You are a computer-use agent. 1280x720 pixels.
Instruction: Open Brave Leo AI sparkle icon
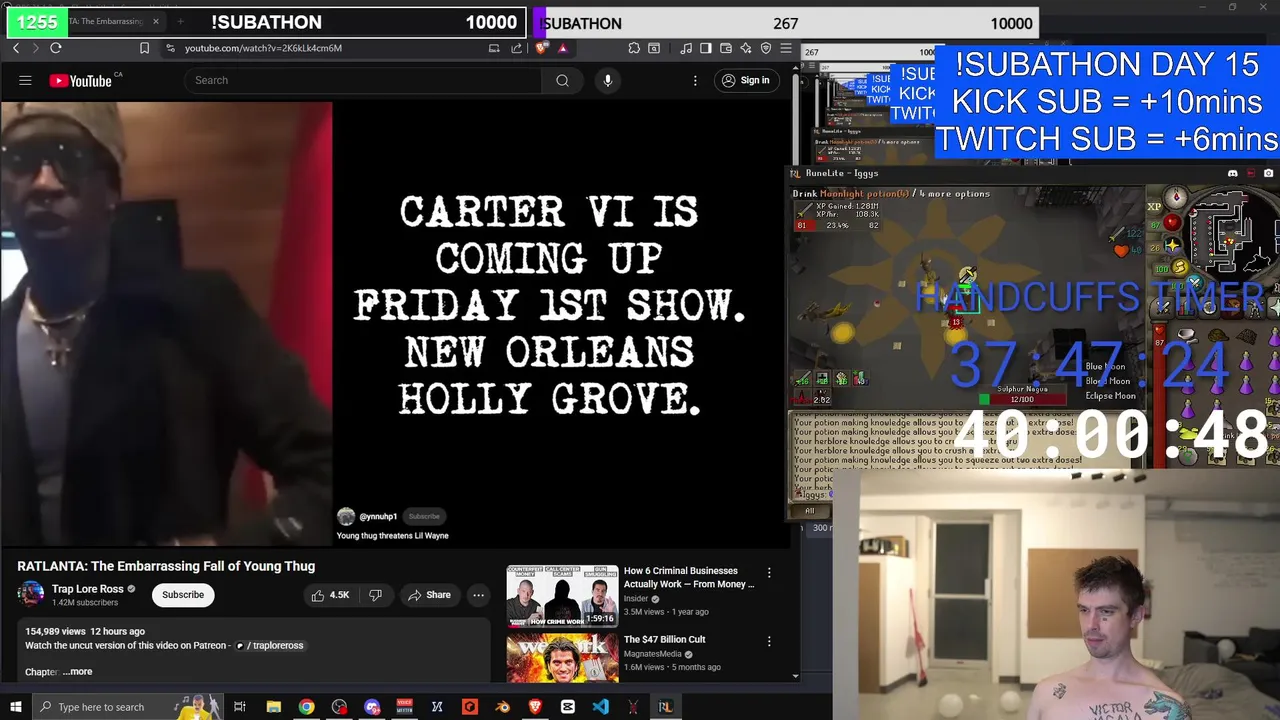[746, 48]
